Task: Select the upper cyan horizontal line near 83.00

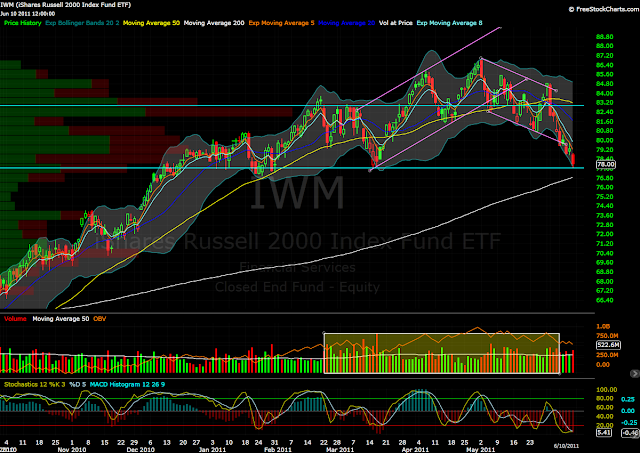Action: click(x=292, y=106)
